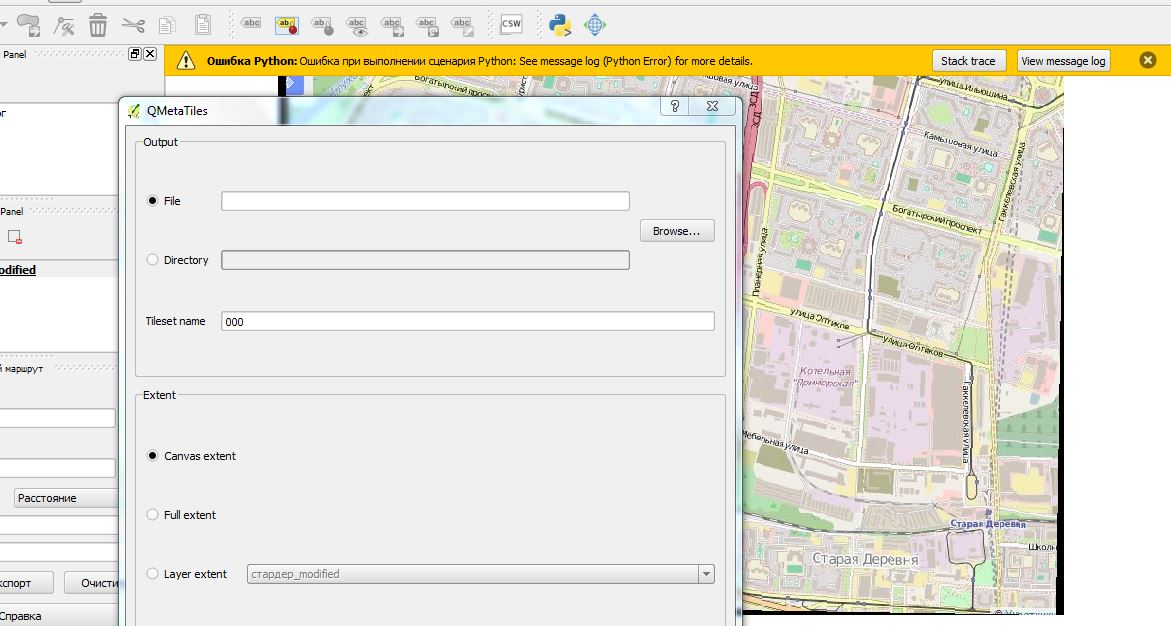This screenshot has width=1171, height=626.
Task: Open the Stack trace
Action: pyautogui.click(x=968, y=61)
